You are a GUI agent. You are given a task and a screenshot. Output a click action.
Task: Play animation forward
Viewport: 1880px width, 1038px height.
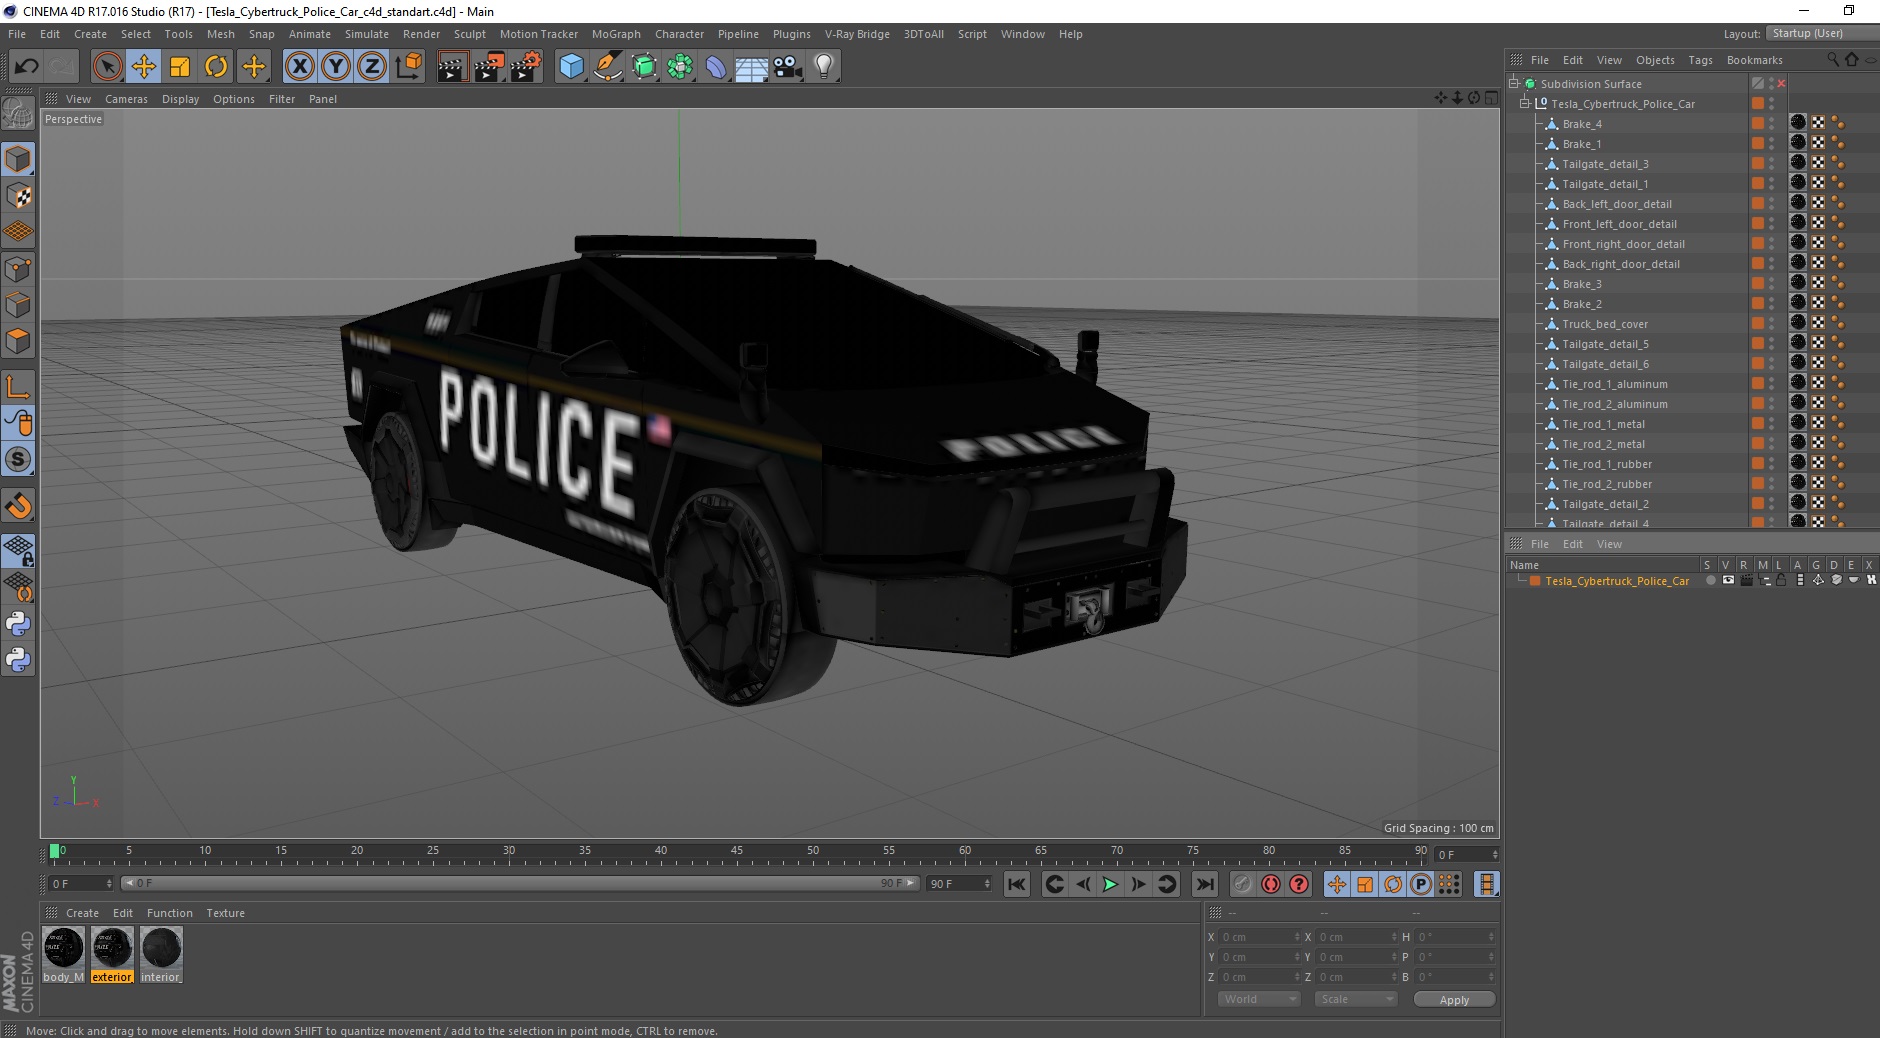tap(1110, 884)
